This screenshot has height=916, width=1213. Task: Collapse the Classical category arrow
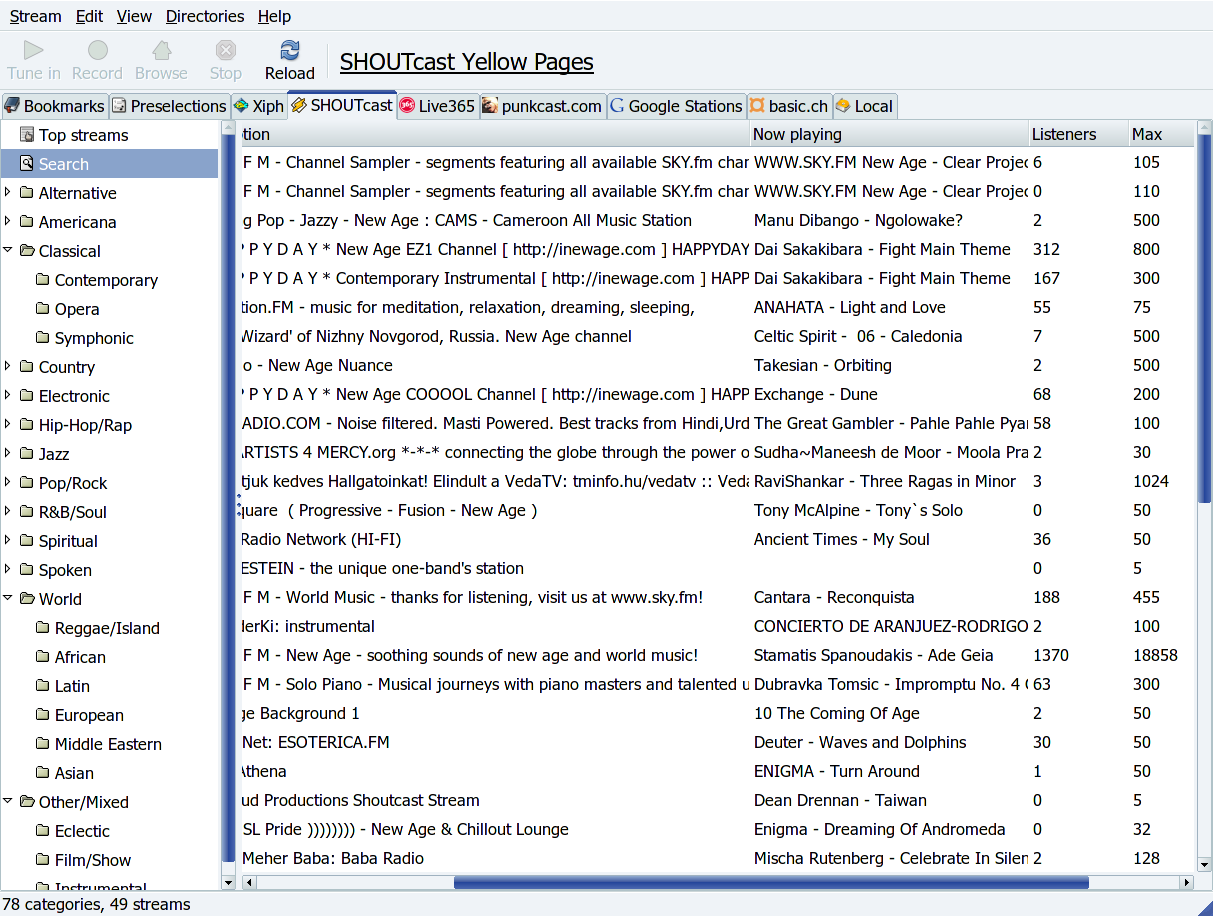click(8, 250)
